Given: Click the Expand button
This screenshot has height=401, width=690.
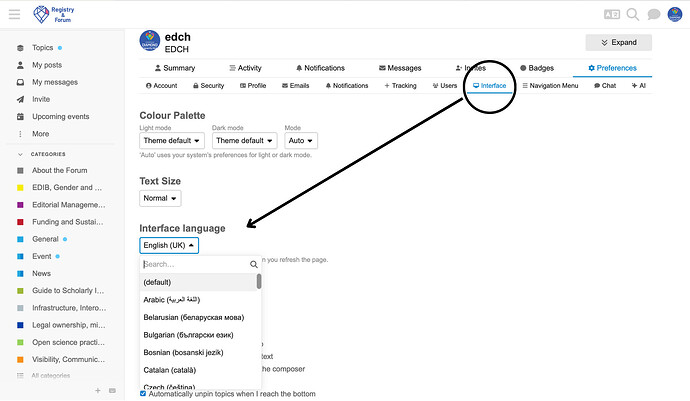Looking at the screenshot, I should pyautogui.click(x=618, y=42).
